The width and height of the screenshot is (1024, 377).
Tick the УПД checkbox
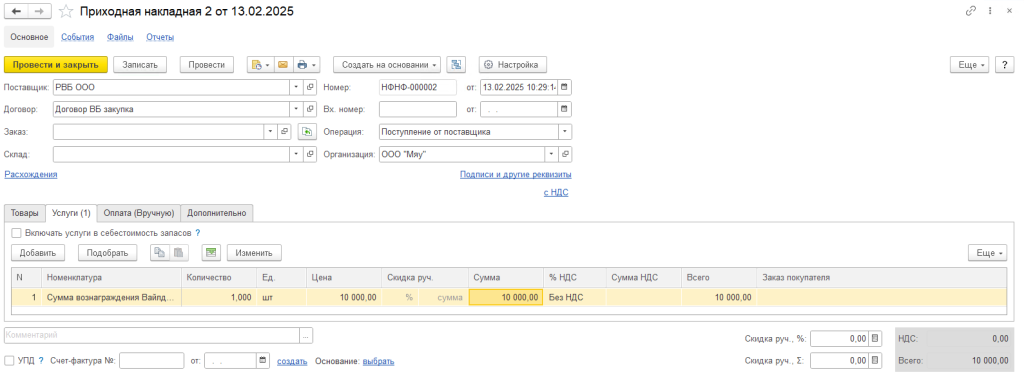coord(9,361)
